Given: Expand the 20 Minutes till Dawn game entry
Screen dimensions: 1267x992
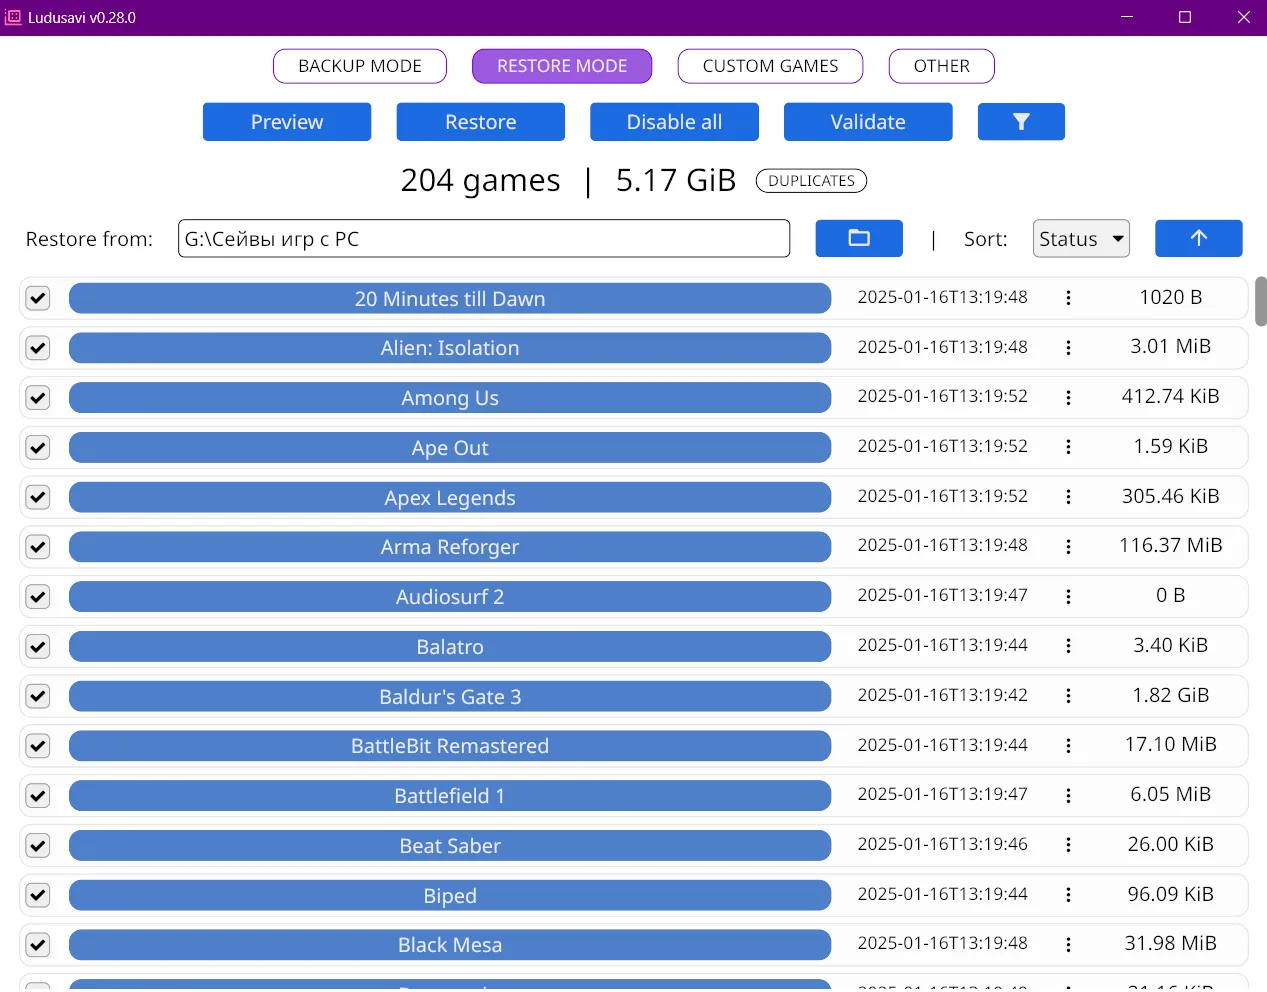Looking at the screenshot, I should pyautogui.click(x=450, y=298).
